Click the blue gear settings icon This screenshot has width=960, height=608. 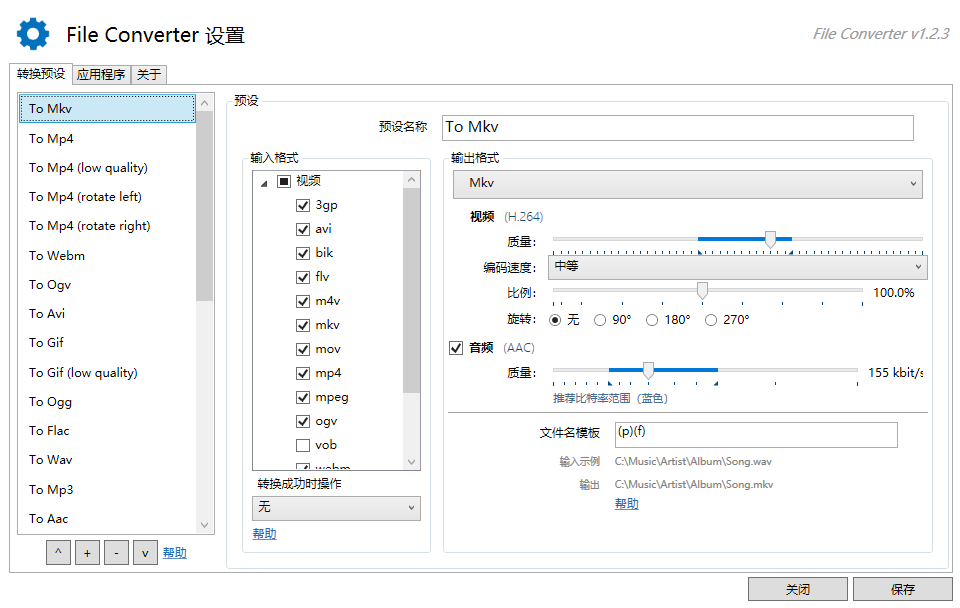pos(33,34)
